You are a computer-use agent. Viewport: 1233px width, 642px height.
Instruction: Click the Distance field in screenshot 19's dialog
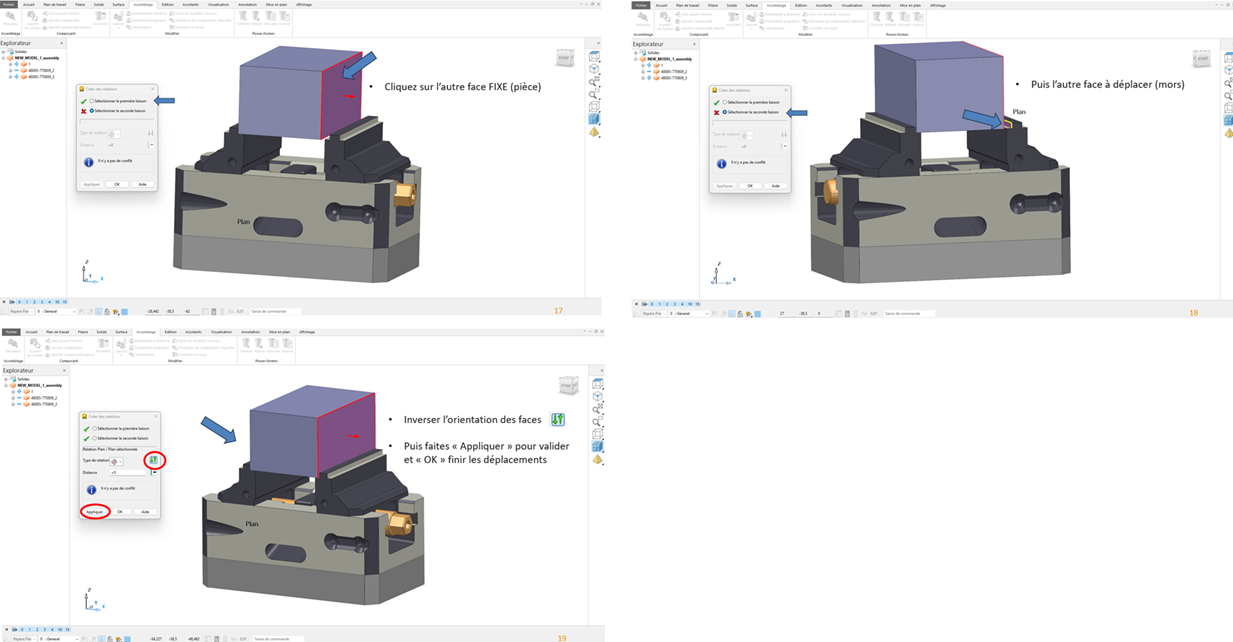130,472
